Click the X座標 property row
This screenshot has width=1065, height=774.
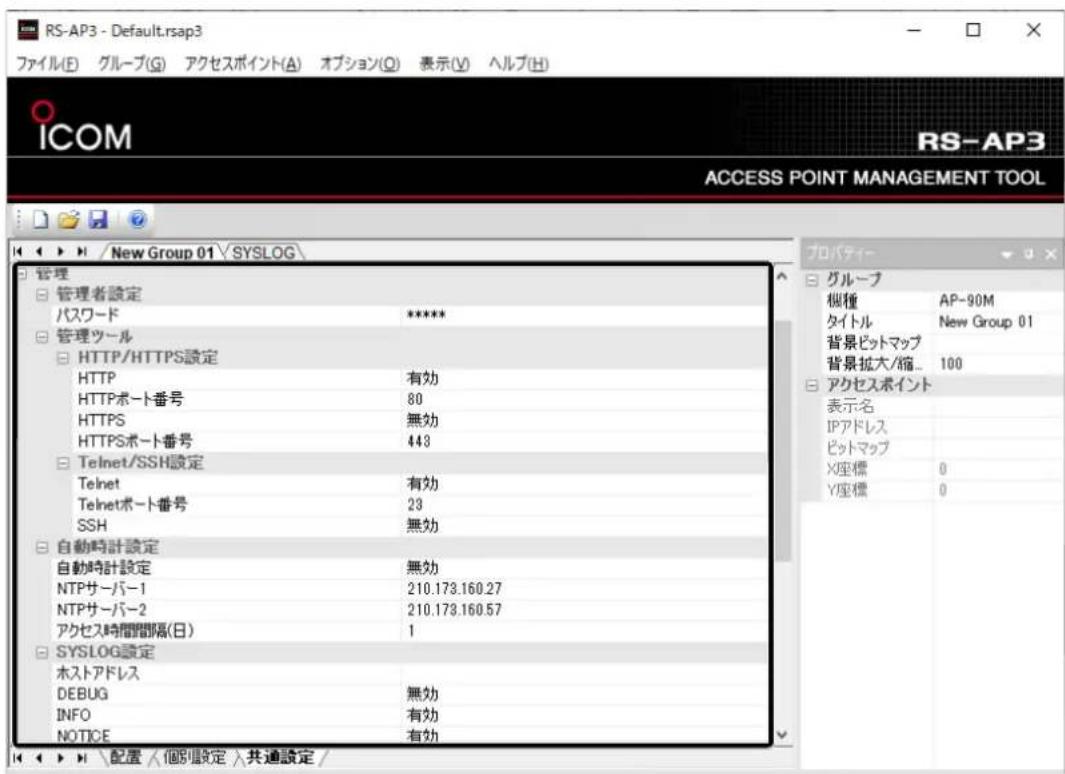pyautogui.click(x=943, y=469)
